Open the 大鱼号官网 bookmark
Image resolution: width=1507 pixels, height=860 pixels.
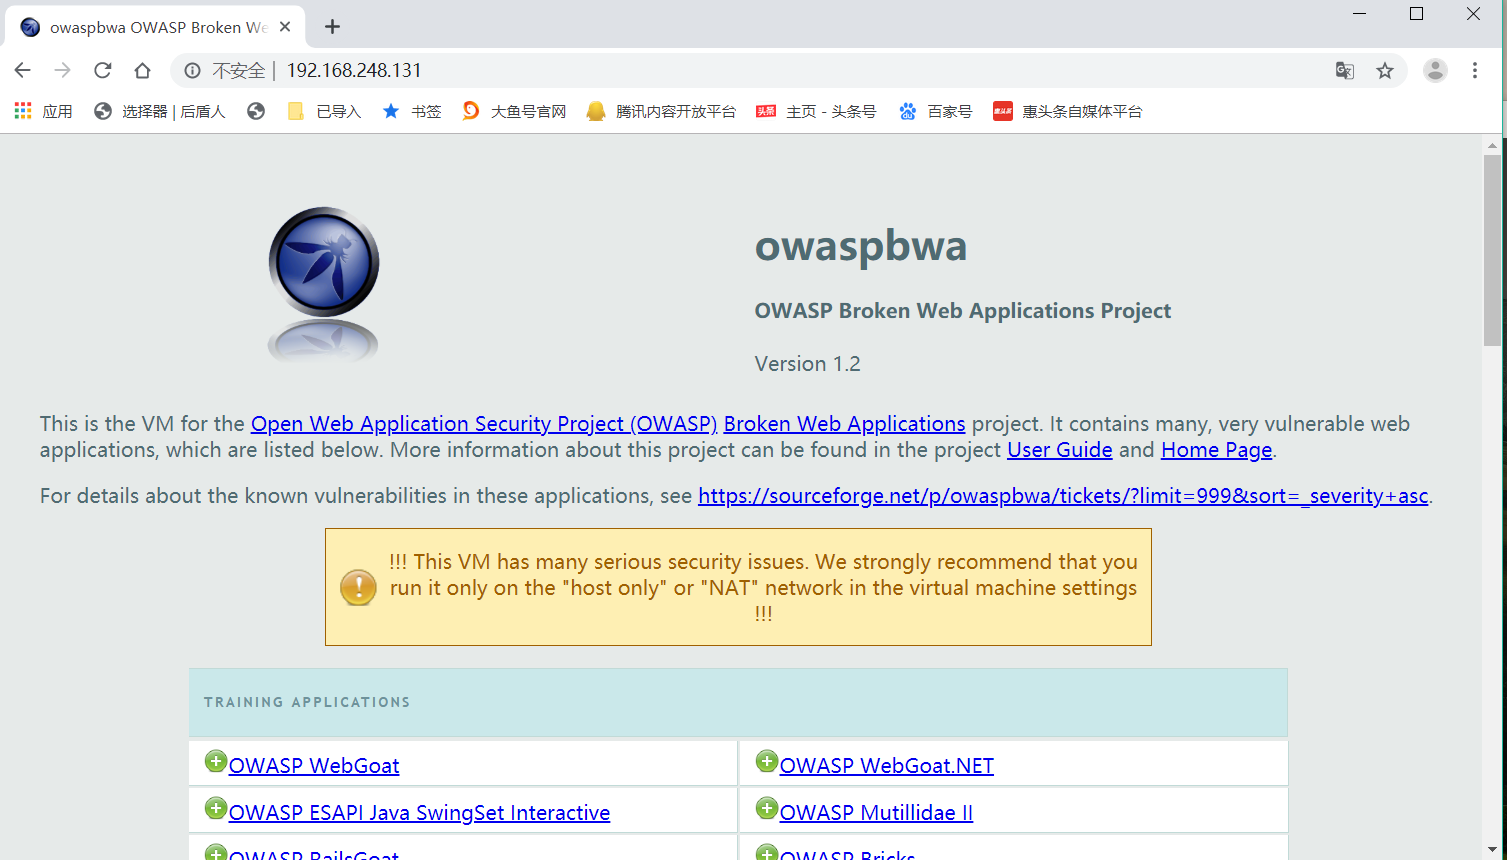[514, 111]
